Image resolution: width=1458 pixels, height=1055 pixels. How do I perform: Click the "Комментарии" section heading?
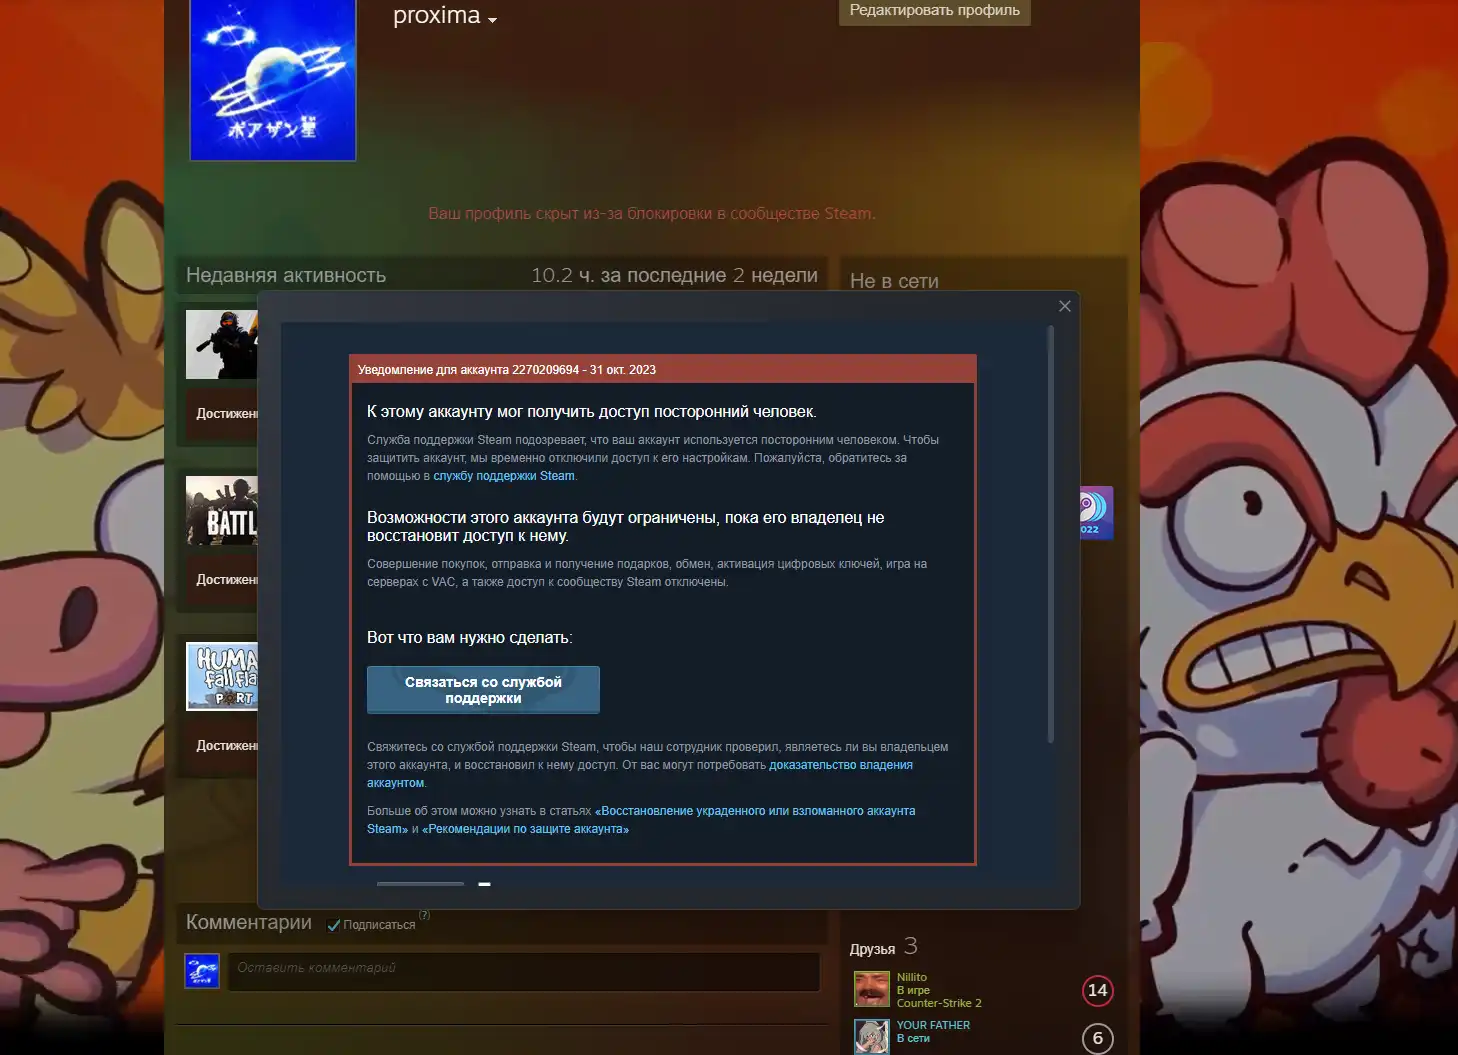click(x=249, y=923)
